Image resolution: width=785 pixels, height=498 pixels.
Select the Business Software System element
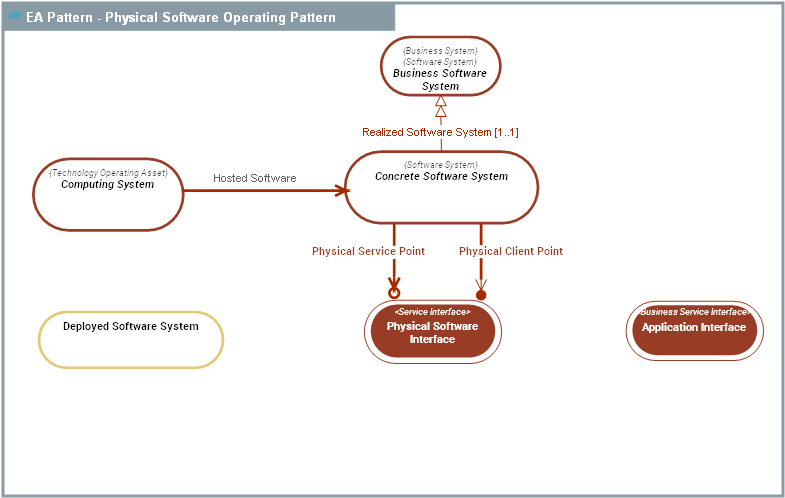(x=440, y=79)
